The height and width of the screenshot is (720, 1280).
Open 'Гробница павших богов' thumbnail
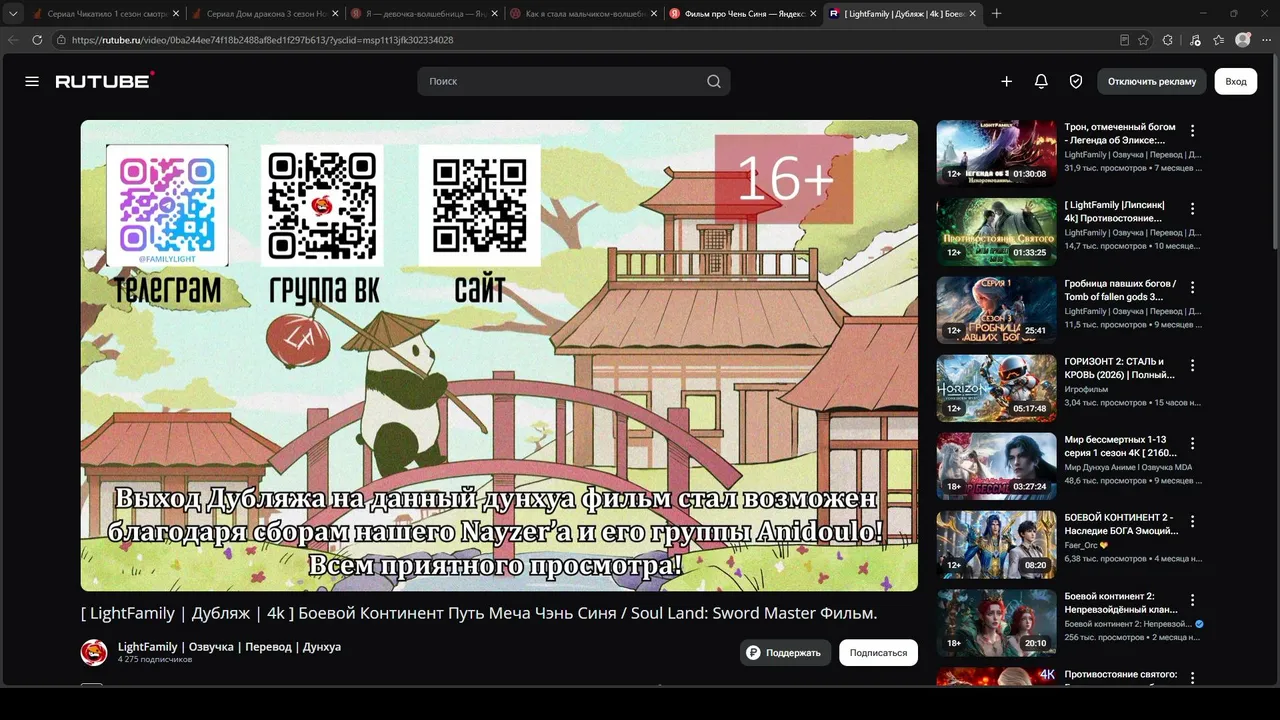pyautogui.click(x=996, y=310)
